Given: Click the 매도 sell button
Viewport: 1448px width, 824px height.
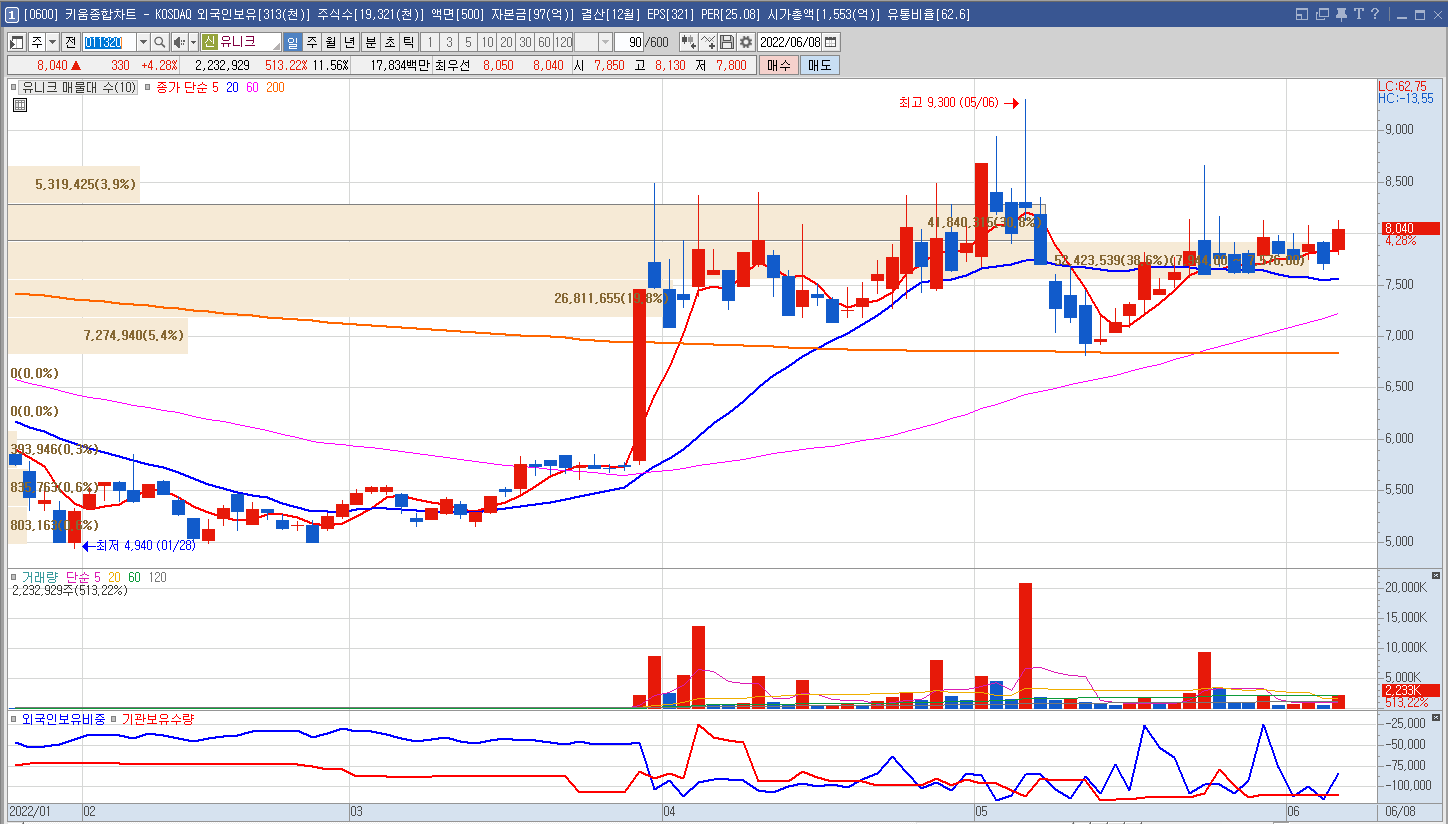Looking at the screenshot, I should (820, 65).
